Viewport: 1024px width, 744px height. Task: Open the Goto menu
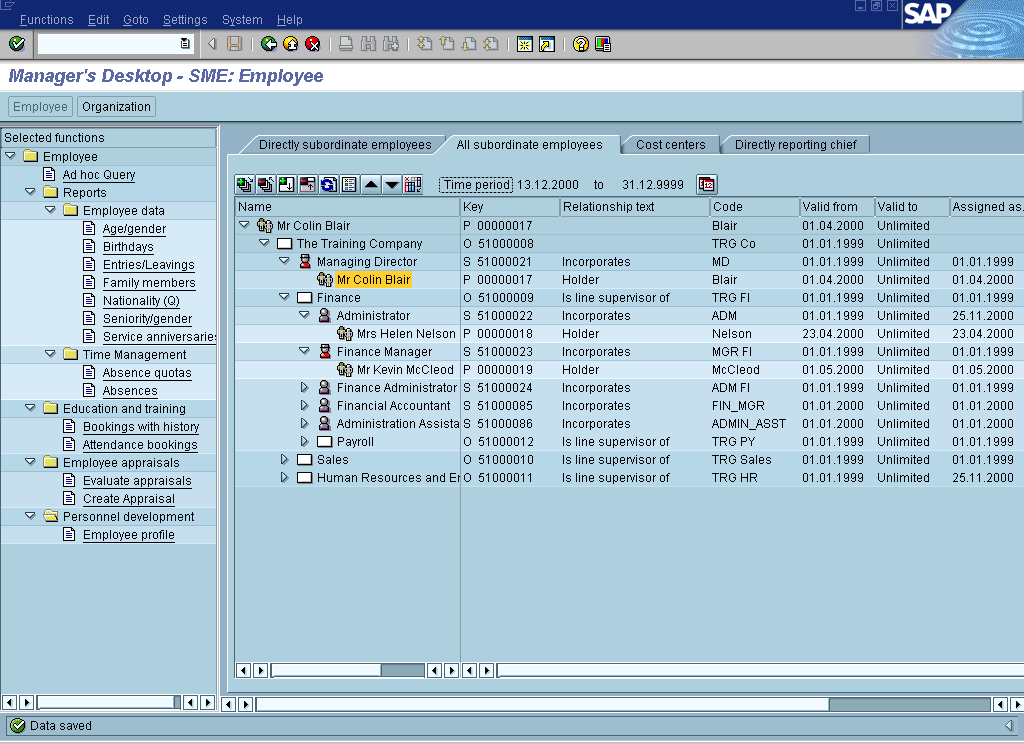pos(136,20)
